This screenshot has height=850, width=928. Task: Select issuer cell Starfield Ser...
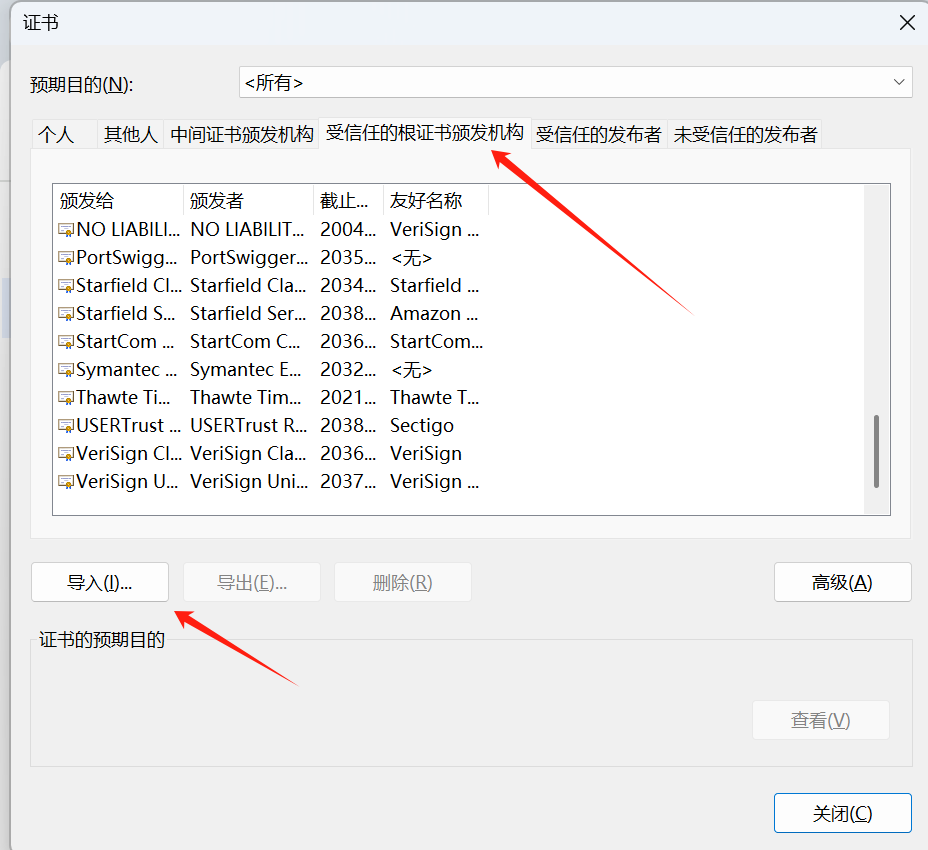(248, 313)
